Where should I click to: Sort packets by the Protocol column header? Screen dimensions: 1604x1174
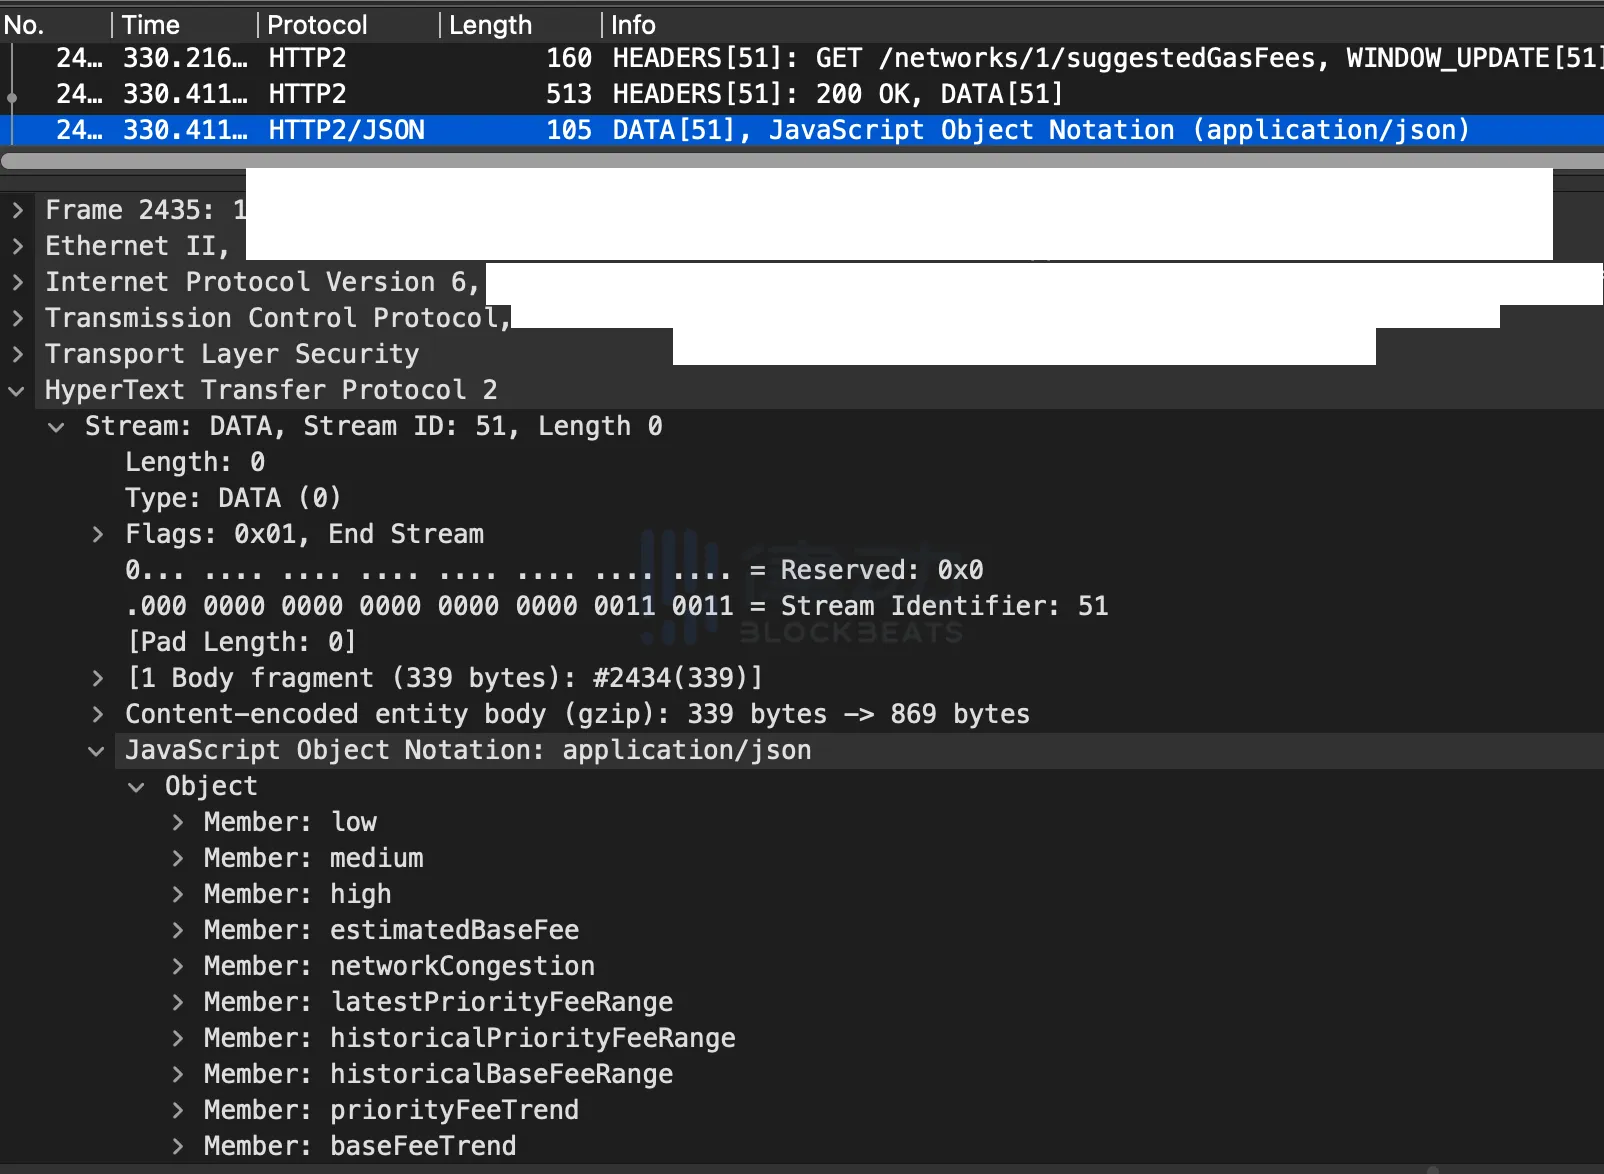click(317, 25)
